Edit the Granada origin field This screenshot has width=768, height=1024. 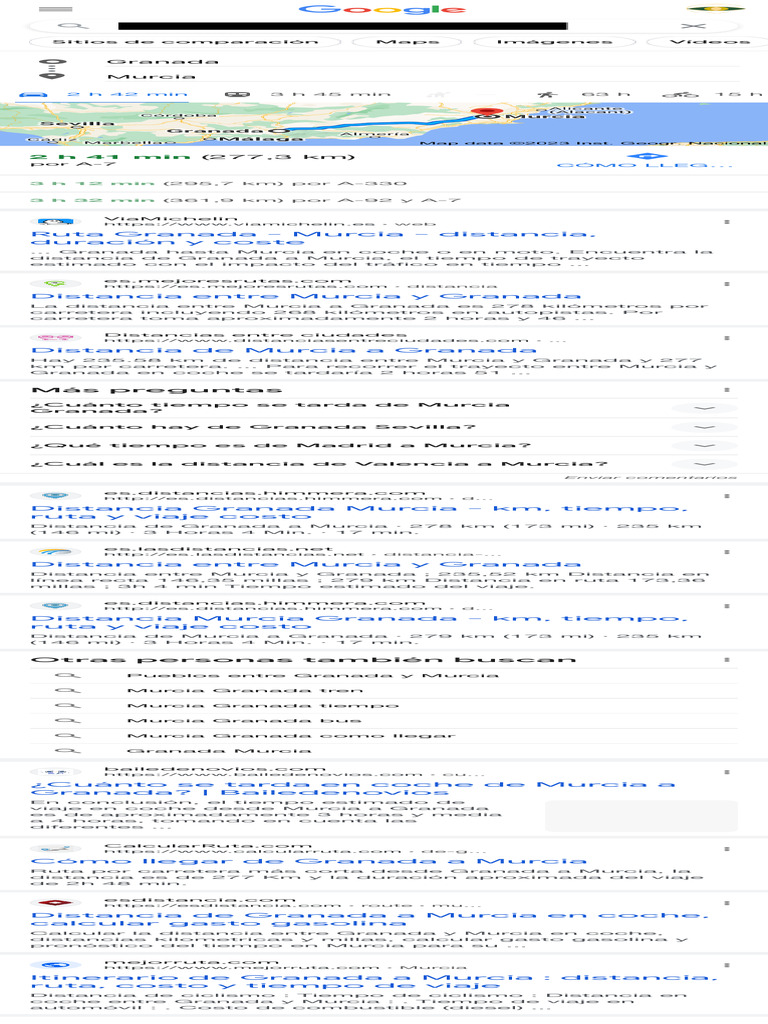tap(423, 61)
